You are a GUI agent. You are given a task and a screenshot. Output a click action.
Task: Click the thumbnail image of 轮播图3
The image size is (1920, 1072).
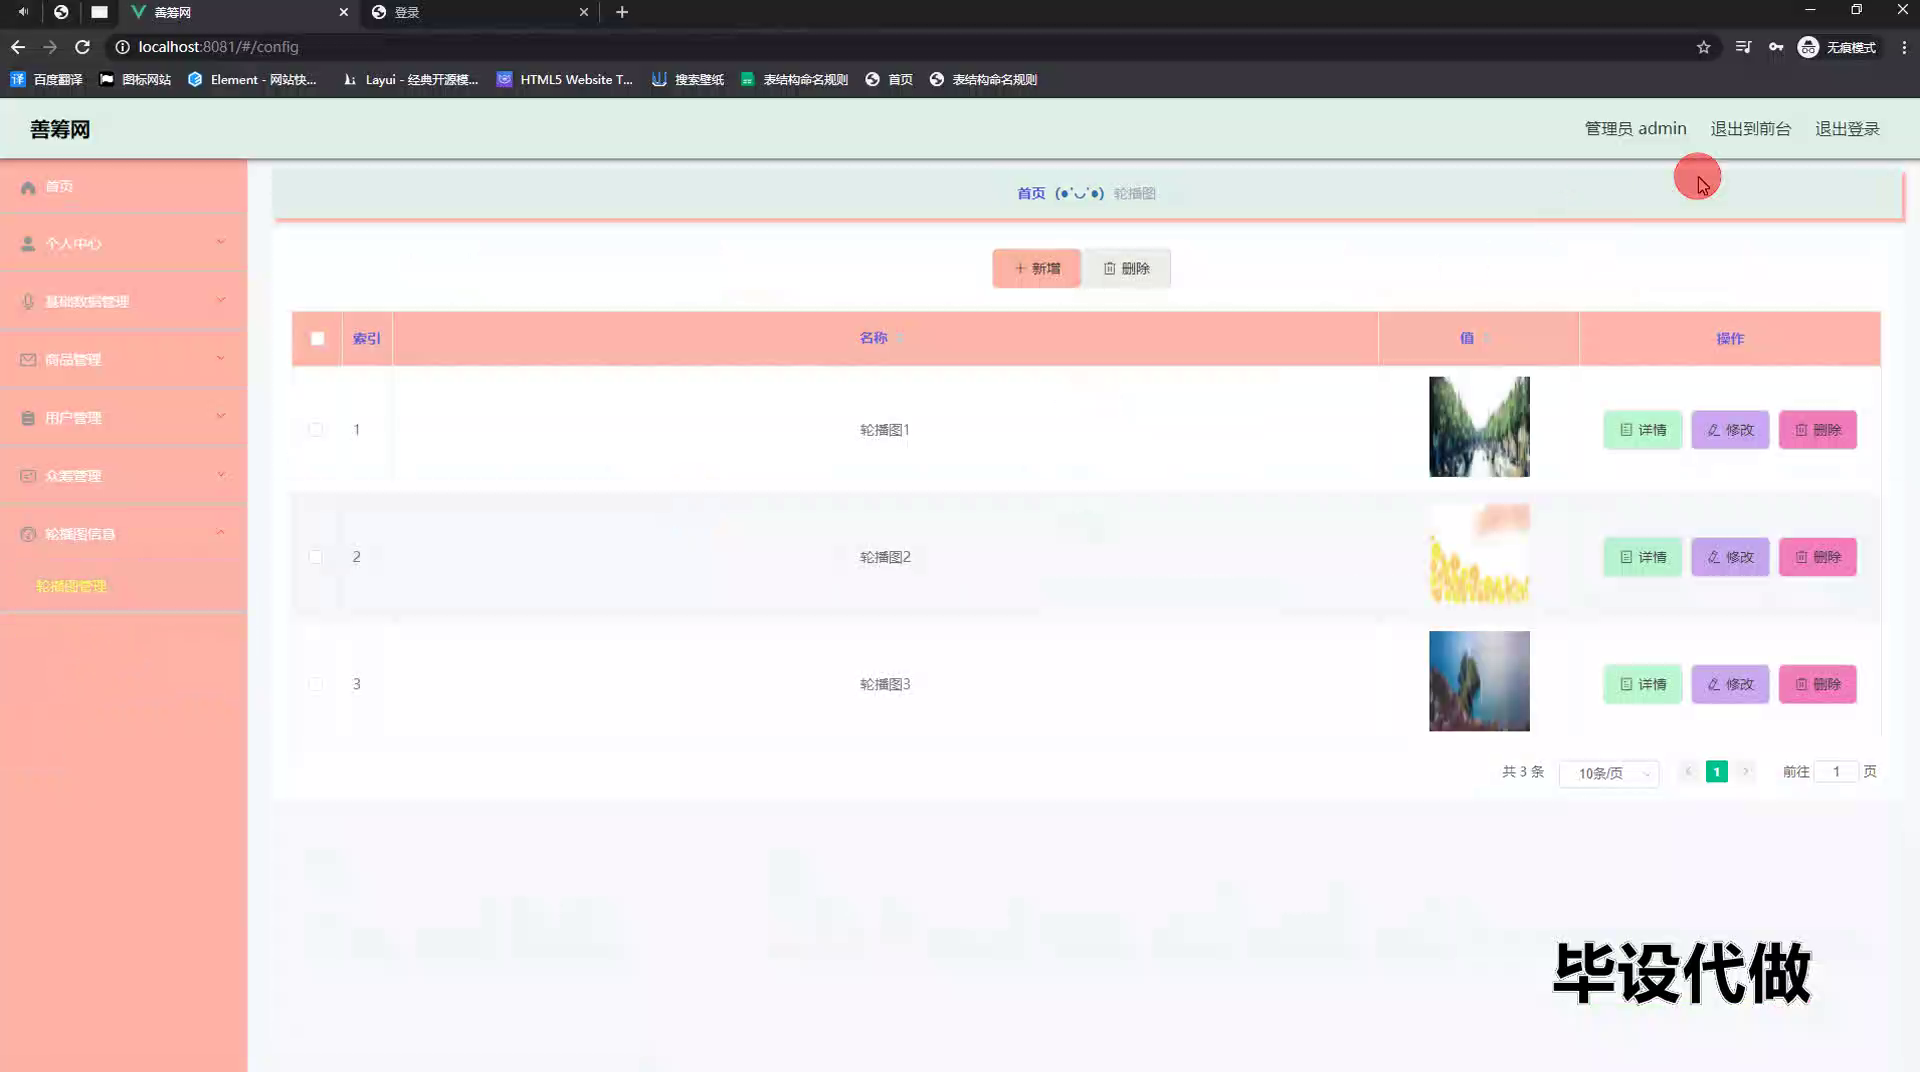(1479, 681)
